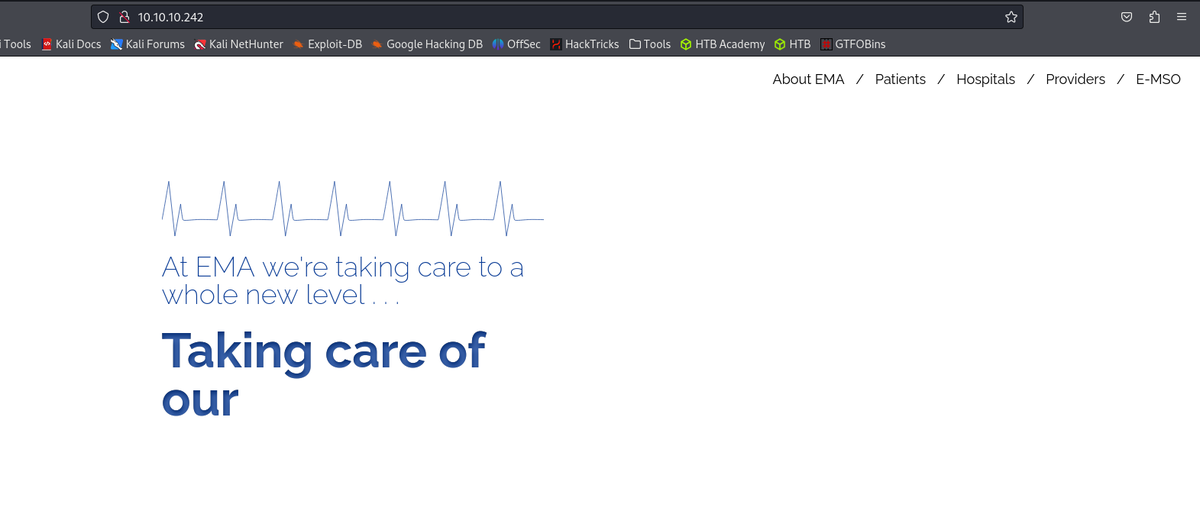
Task: Open the E-MSO nav link
Action: click(1158, 79)
